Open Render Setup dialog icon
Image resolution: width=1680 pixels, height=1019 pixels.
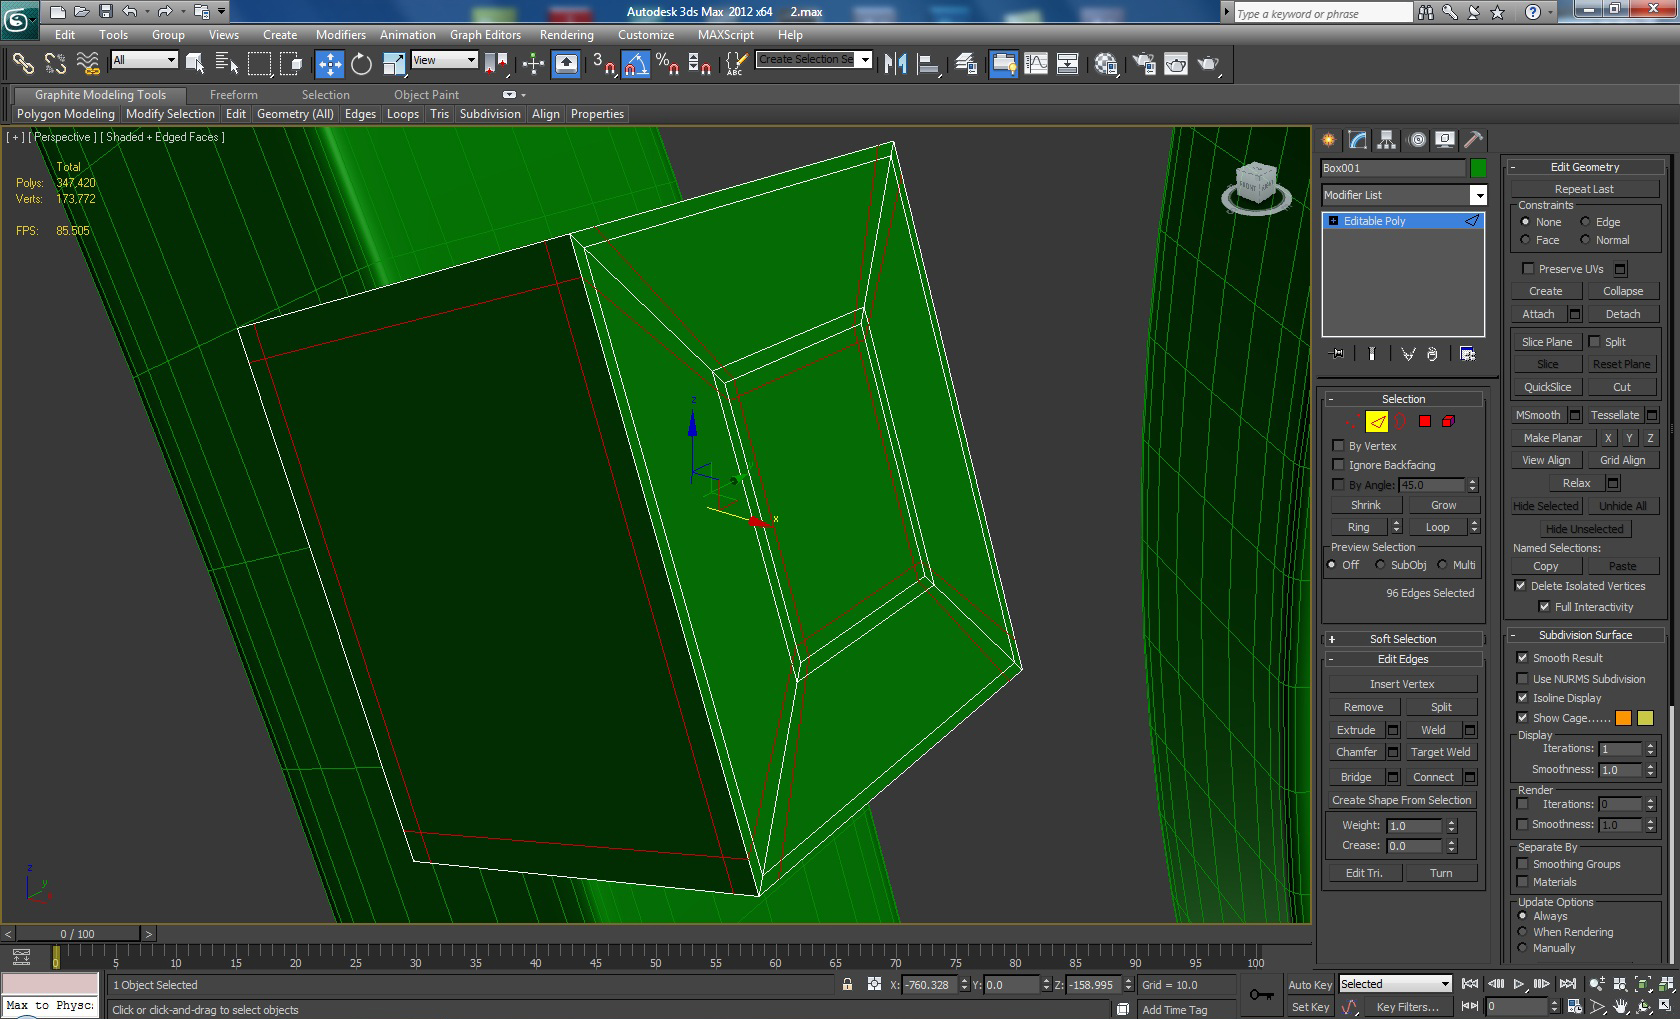tap(1144, 64)
